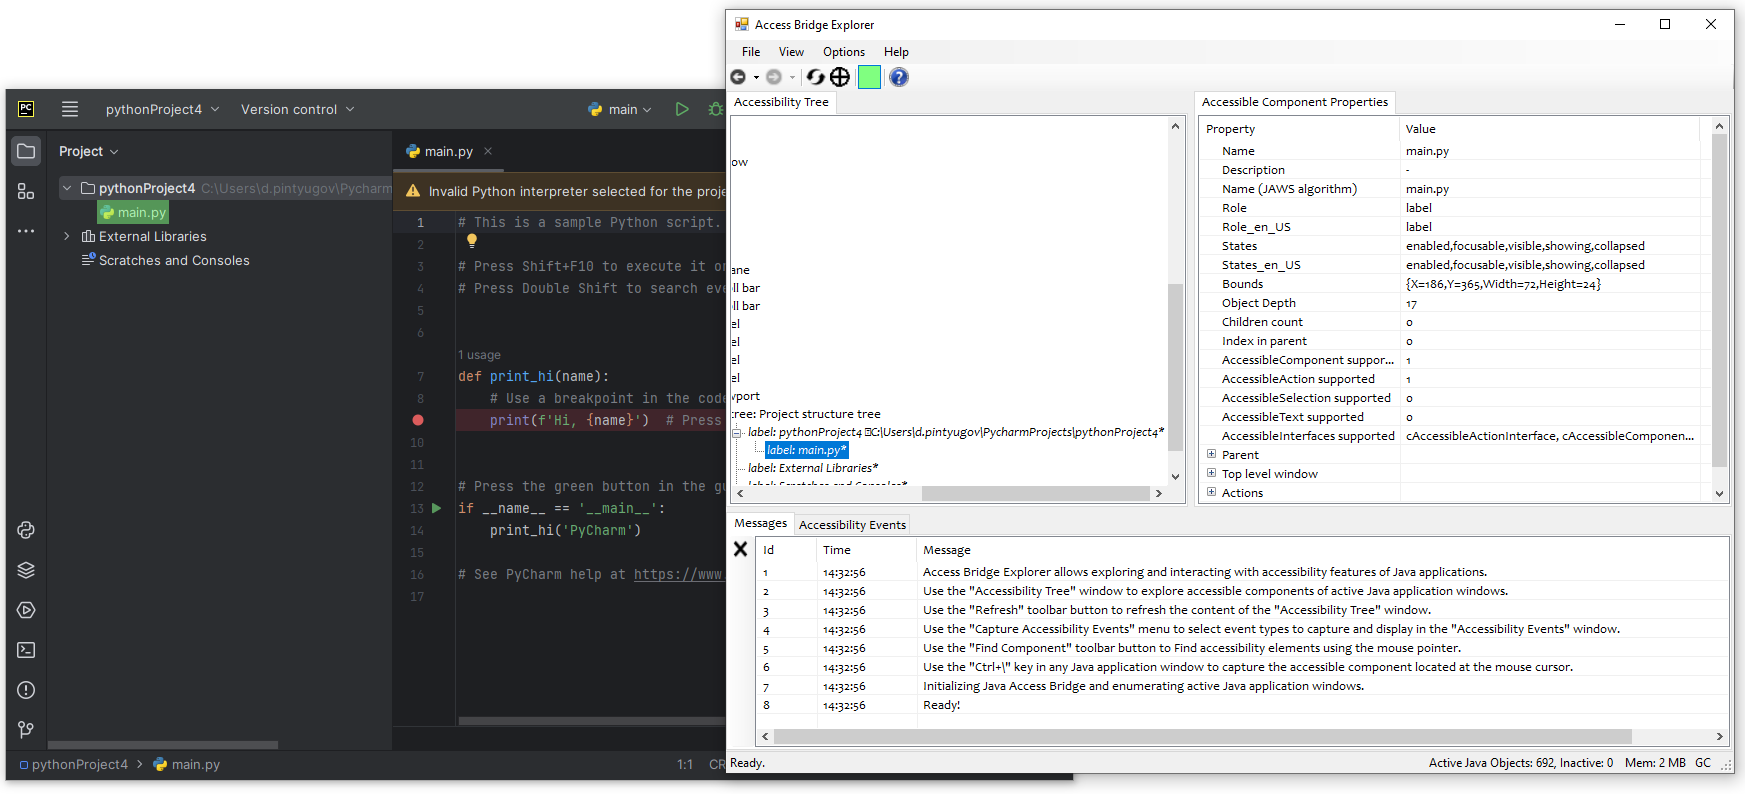This screenshot has width=1745, height=794.
Task: Expand External Libraries in Project tree
Action: coord(67,236)
